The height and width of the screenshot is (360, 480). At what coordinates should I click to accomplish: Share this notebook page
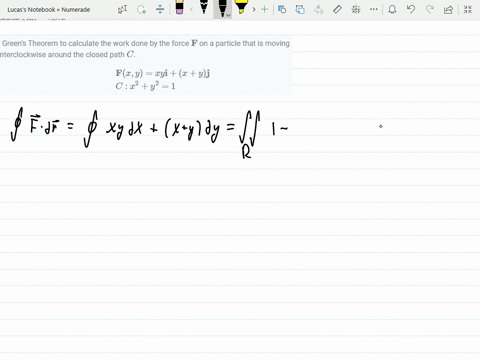coord(449,9)
